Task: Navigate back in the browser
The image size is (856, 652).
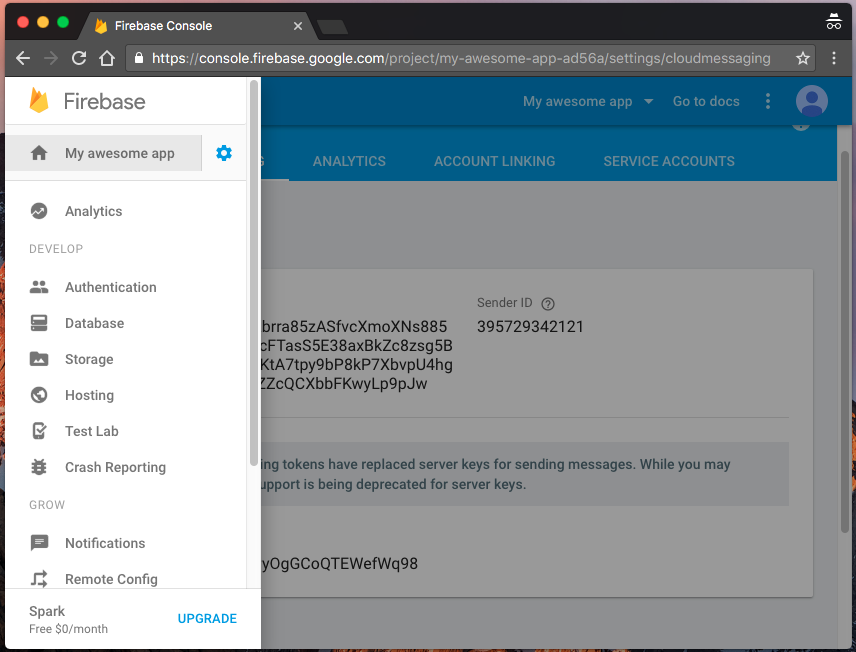Action: (x=23, y=58)
